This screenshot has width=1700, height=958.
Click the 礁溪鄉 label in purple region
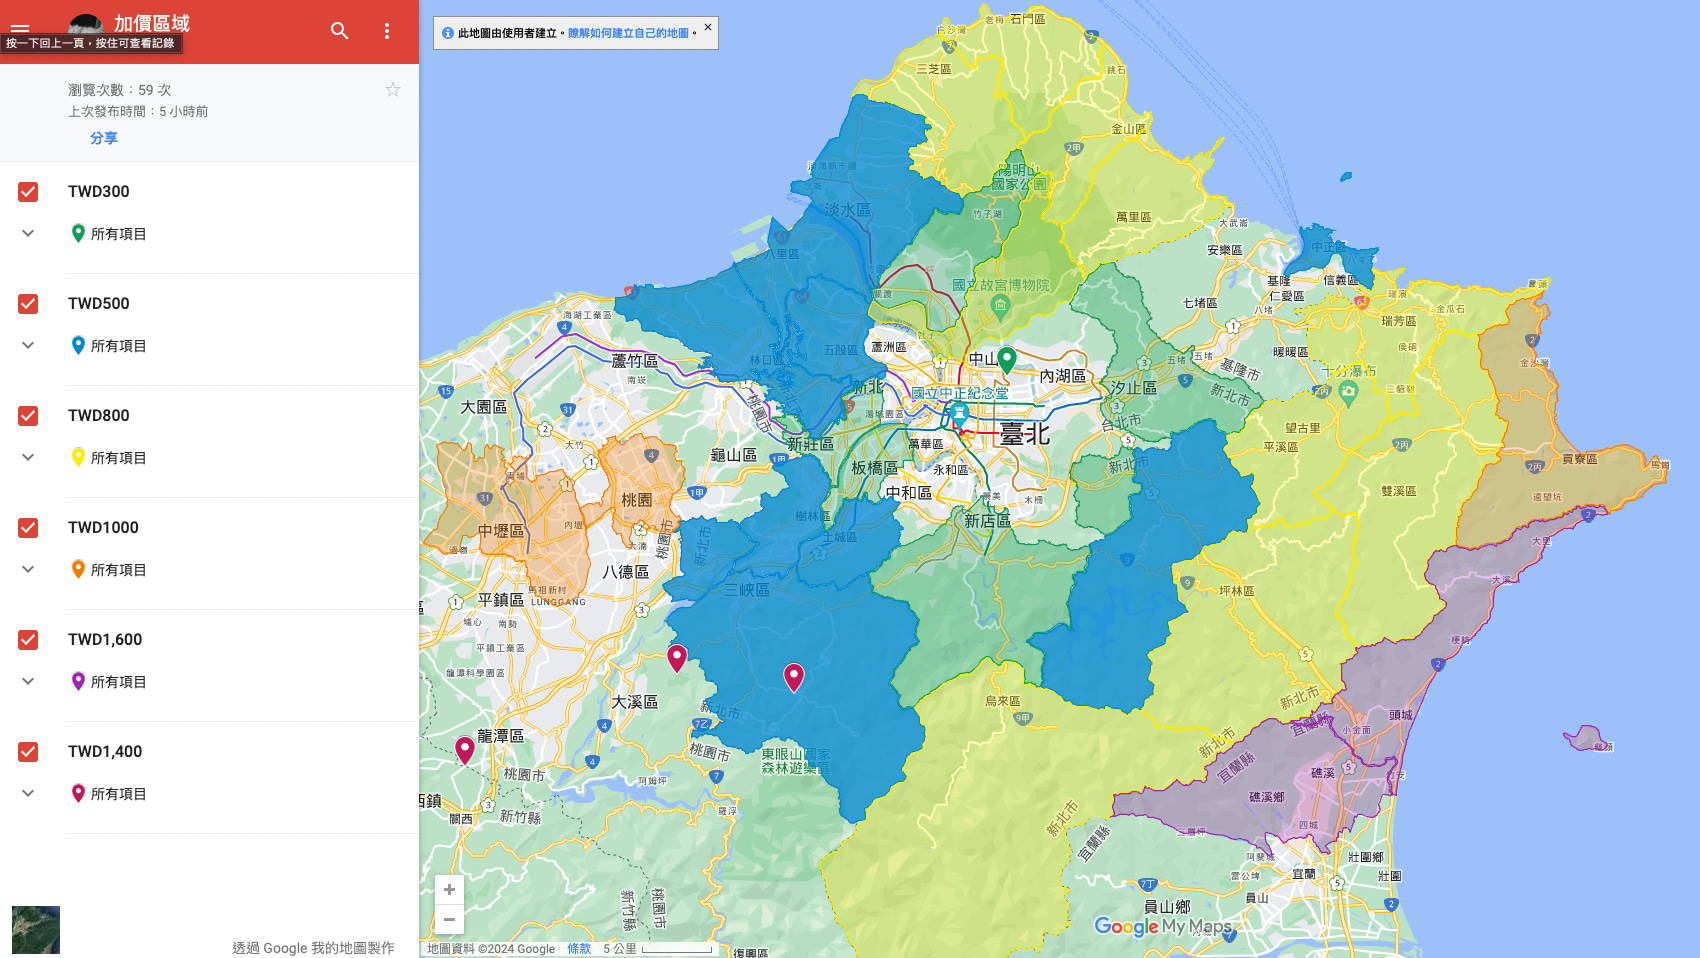point(1267,797)
